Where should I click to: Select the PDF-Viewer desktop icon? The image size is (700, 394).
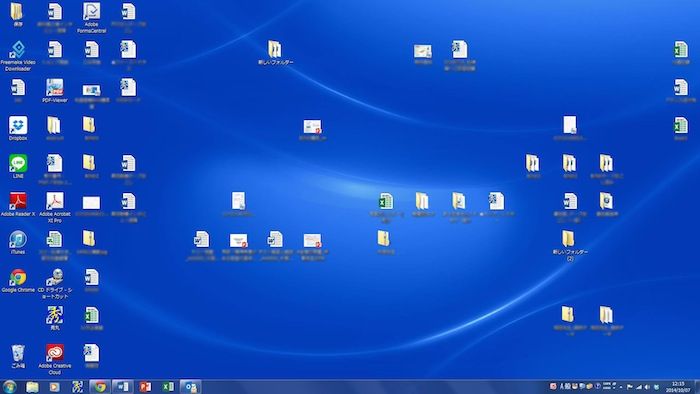[55, 91]
